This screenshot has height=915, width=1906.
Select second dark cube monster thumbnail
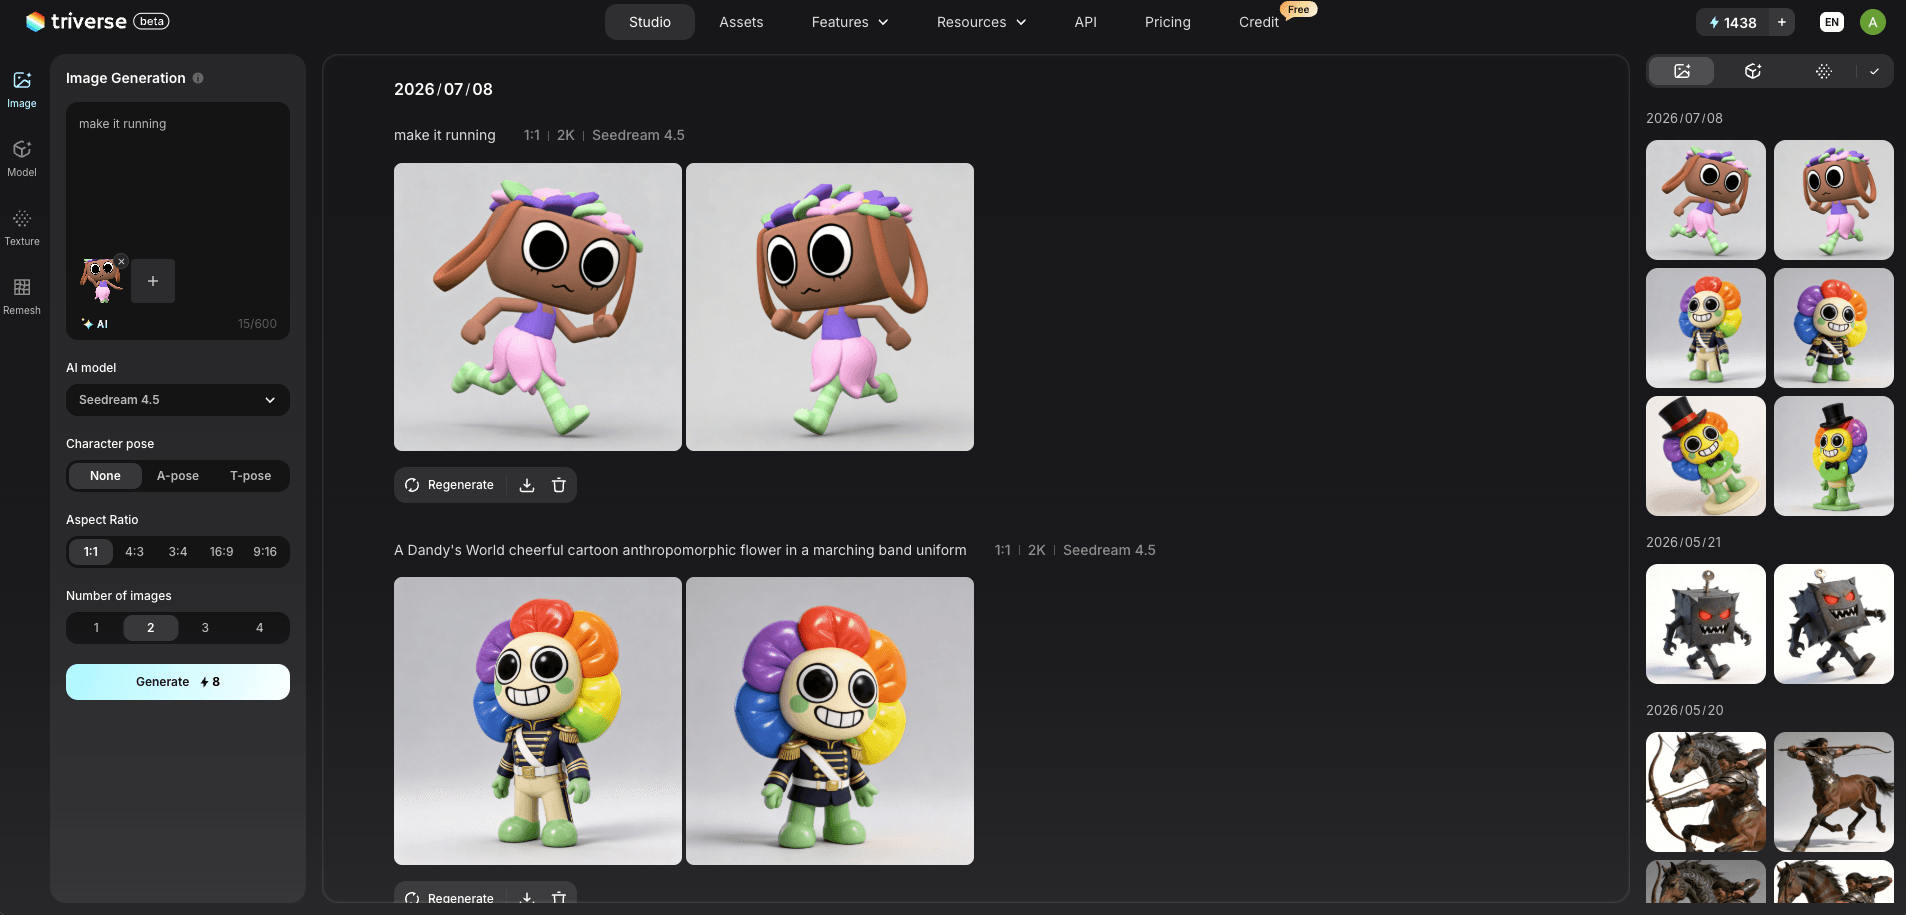(x=1834, y=624)
